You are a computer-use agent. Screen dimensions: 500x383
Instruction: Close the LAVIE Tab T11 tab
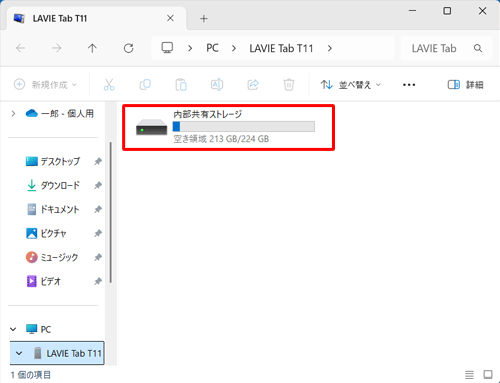pos(170,18)
